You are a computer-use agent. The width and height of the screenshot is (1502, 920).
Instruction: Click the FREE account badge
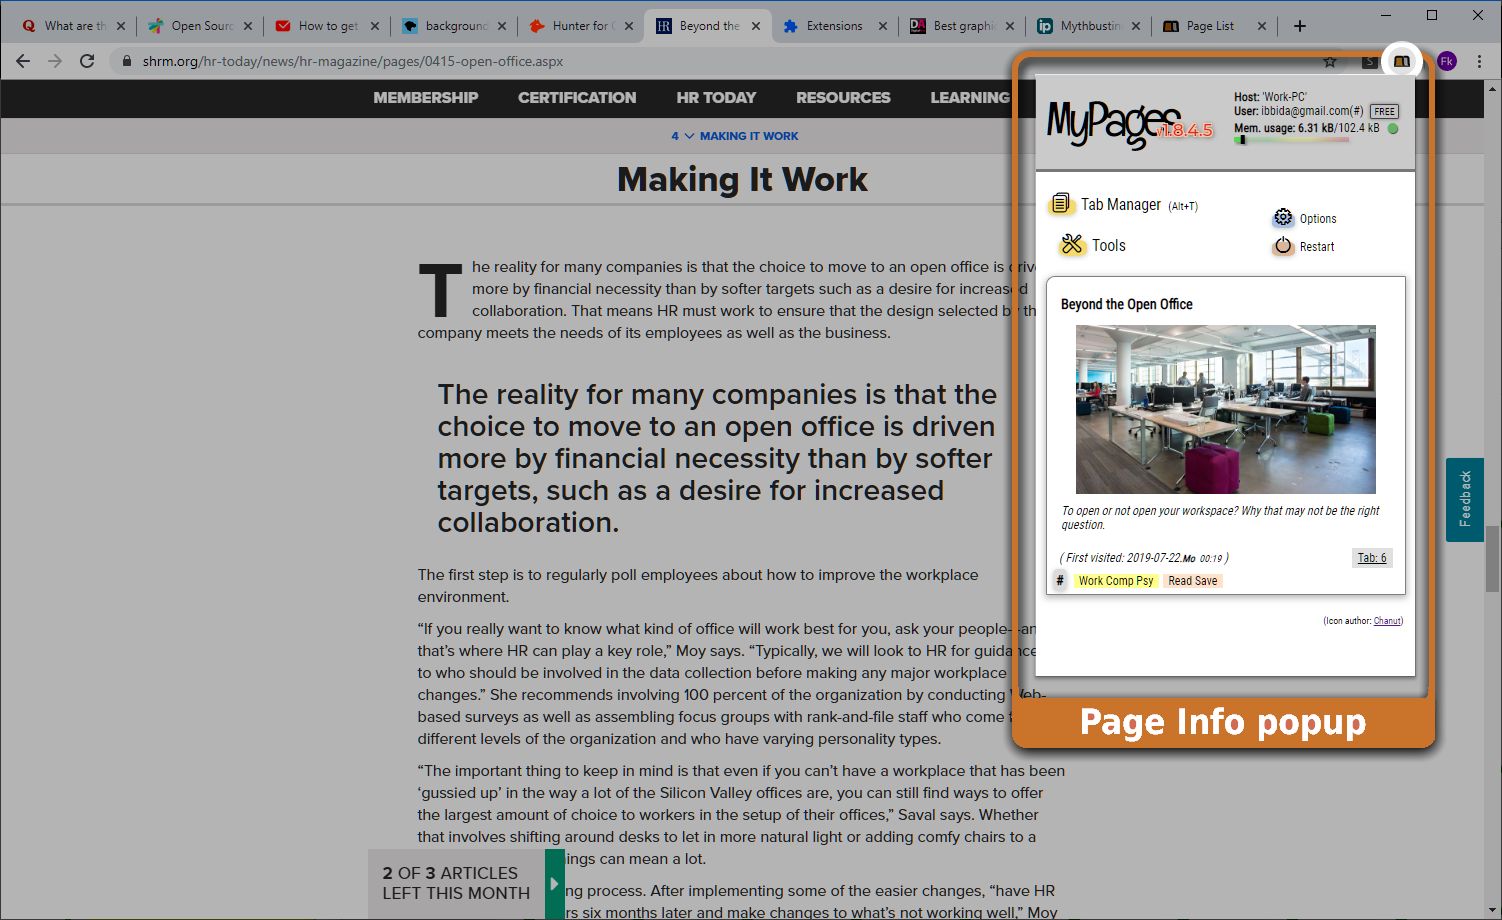(x=1383, y=111)
